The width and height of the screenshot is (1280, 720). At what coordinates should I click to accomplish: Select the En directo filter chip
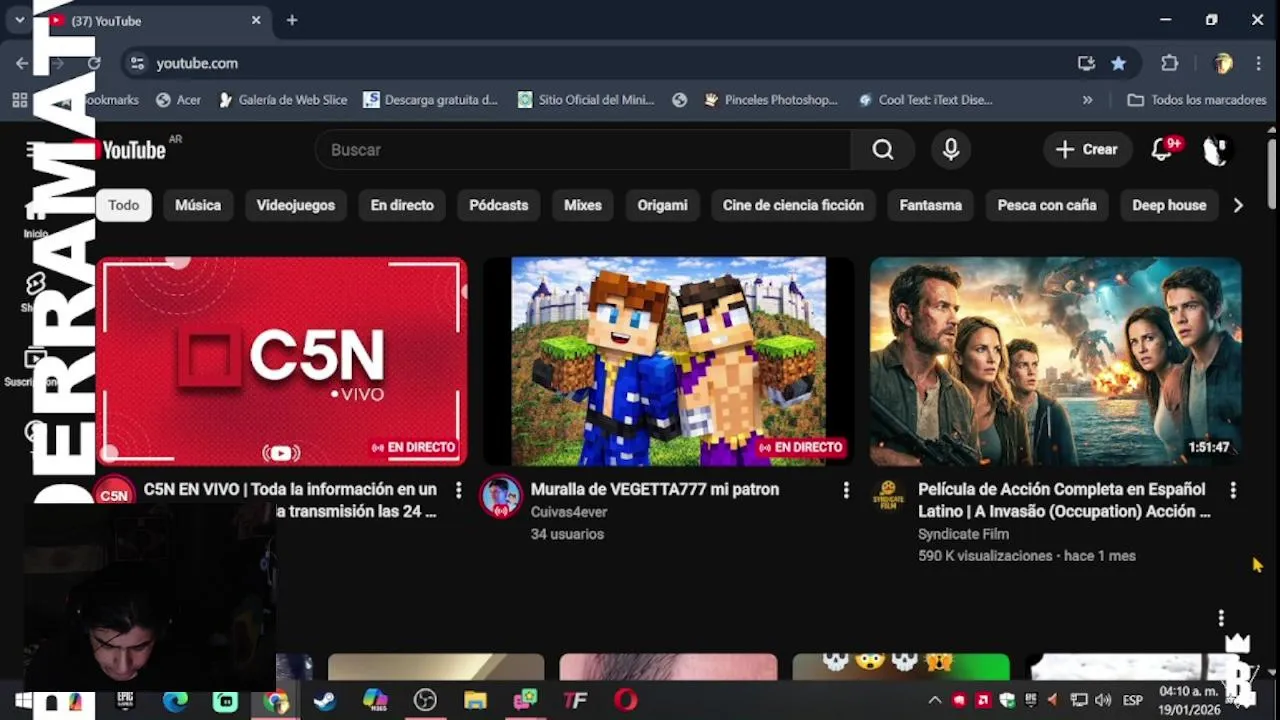[x=402, y=205]
